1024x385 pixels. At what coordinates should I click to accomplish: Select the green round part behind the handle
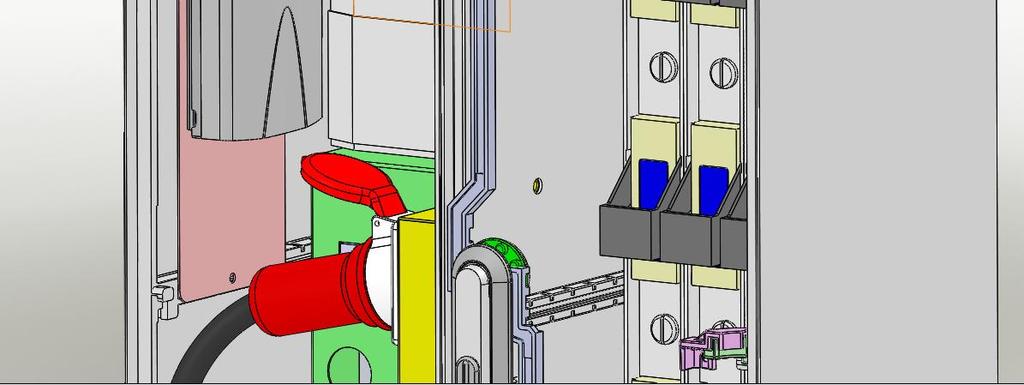pos(503,253)
